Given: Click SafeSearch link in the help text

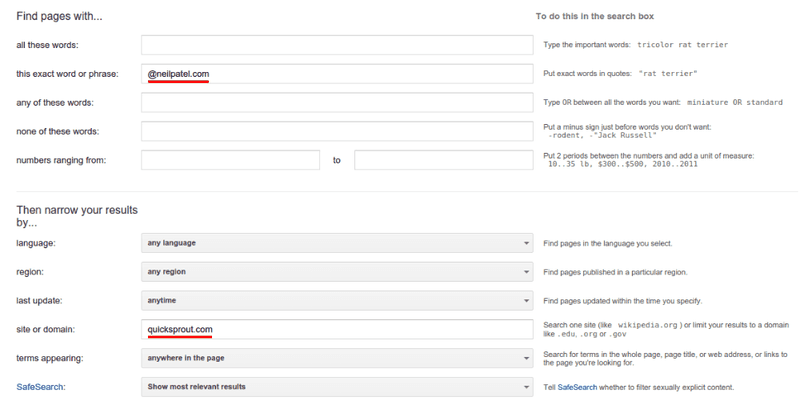Looking at the screenshot, I should [577, 387].
